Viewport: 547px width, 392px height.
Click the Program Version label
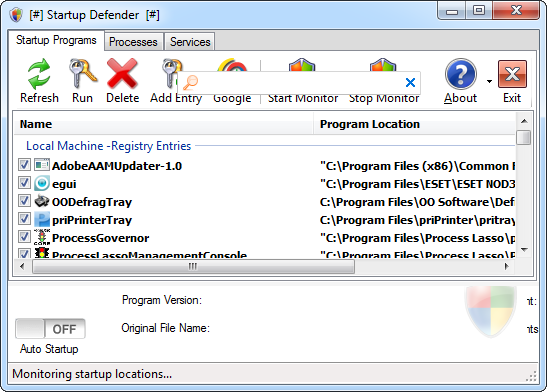click(x=162, y=300)
